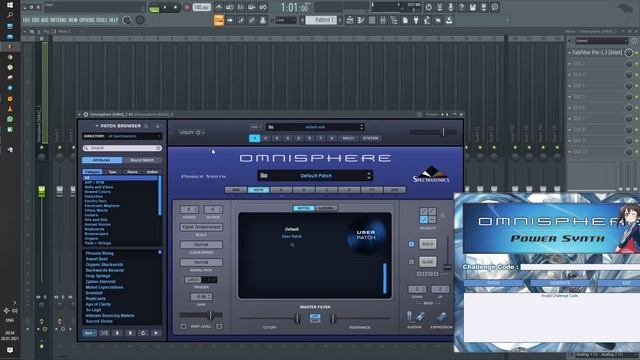This screenshot has width=640, height=360.
Task: Open the Directory dropdown in Patch Browser
Action: pyautogui.click(x=122, y=136)
